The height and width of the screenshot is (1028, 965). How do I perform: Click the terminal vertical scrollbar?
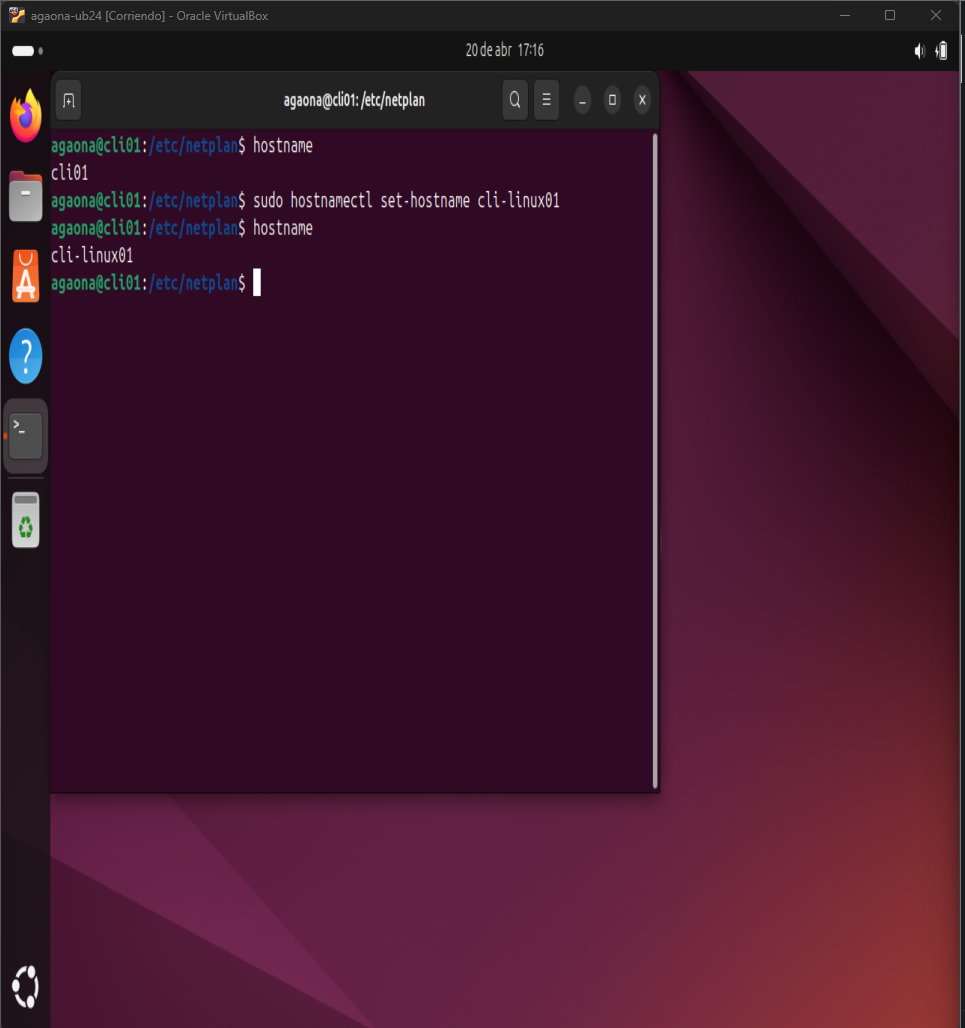(655, 460)
